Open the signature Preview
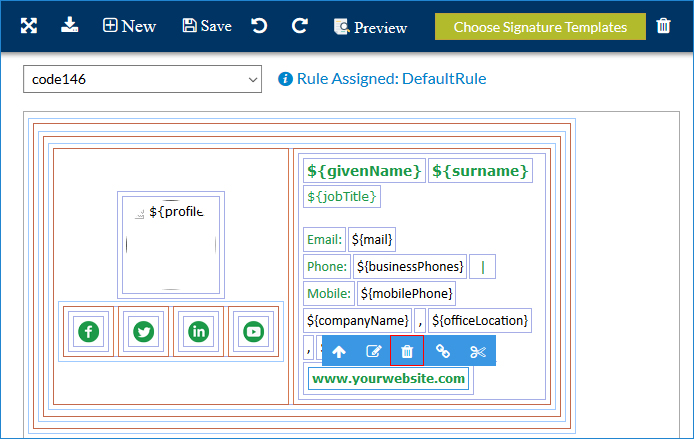Image resolution: width=694 pixels, height=439 pixels. click(370, 27)
